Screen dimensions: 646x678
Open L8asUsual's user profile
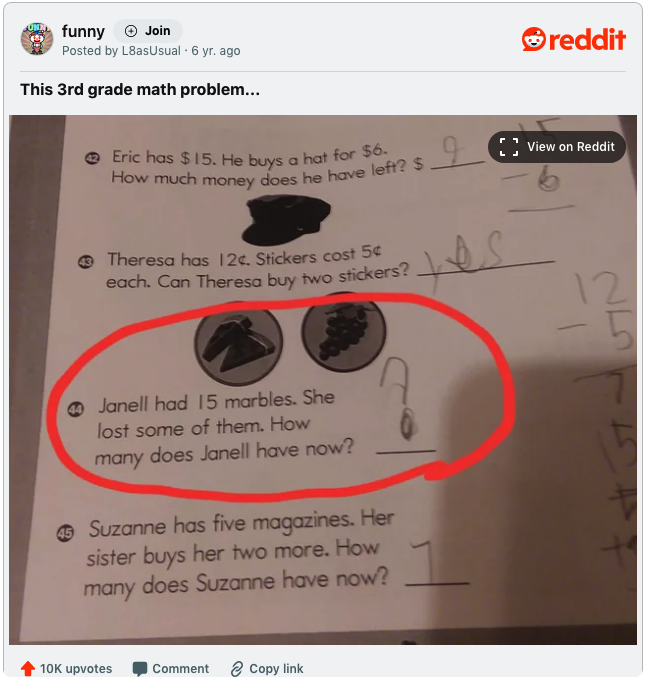point(151,51)
